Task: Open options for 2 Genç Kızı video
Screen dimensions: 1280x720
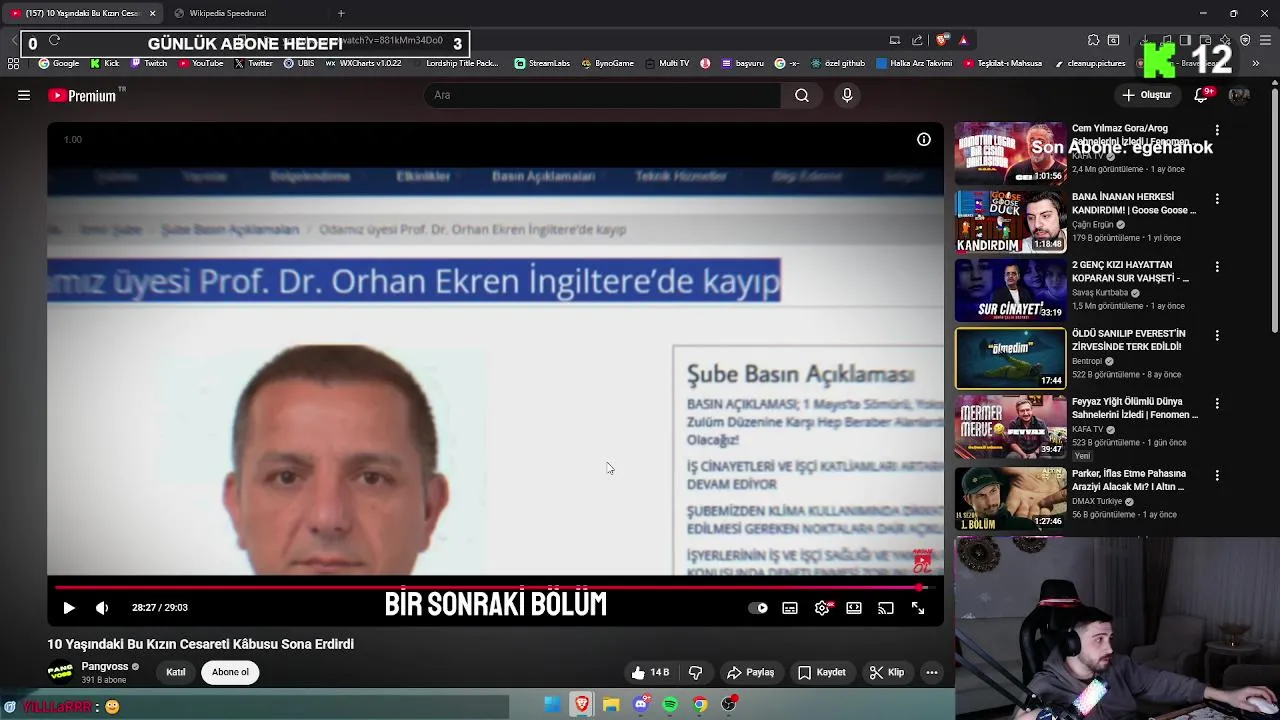Action: coord(1217,267)
